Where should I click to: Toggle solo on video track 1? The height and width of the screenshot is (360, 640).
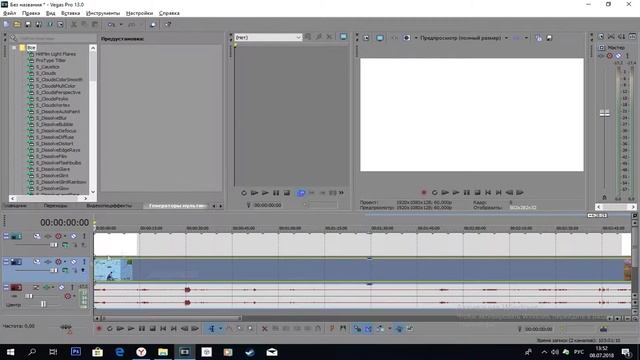tap(84, 236)
